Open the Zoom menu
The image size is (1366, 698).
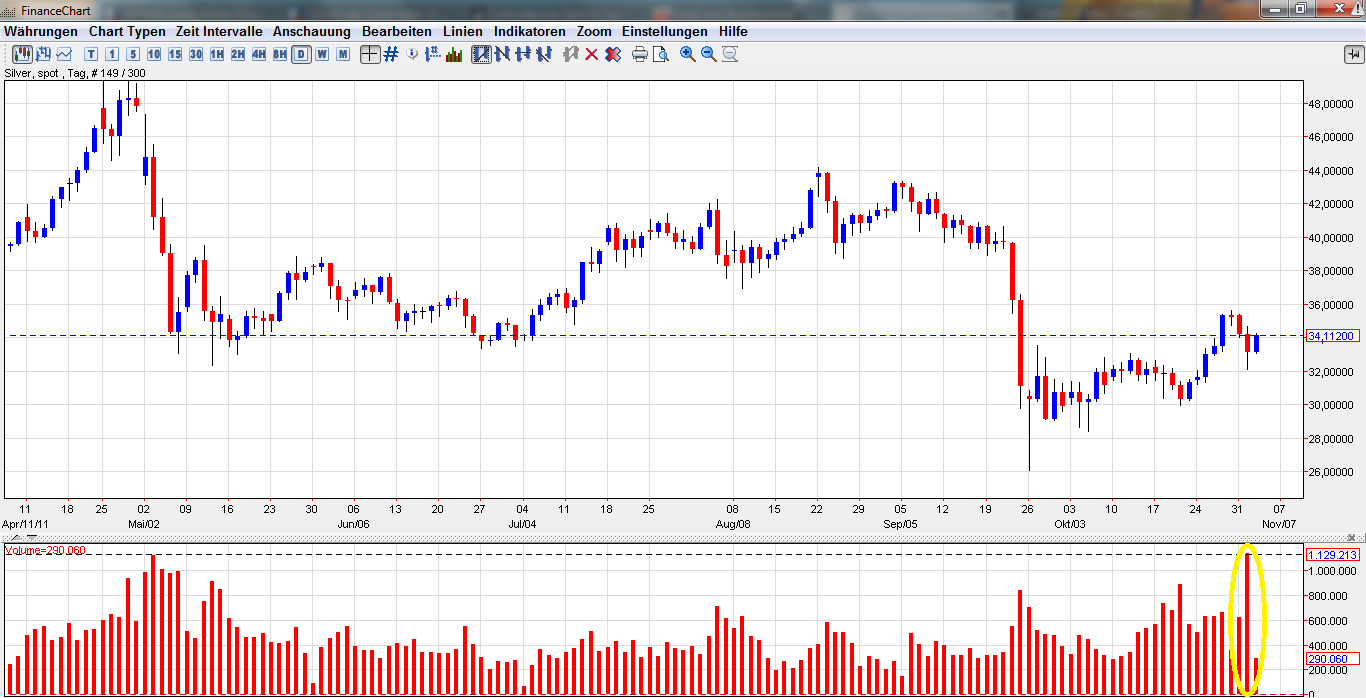594,32
